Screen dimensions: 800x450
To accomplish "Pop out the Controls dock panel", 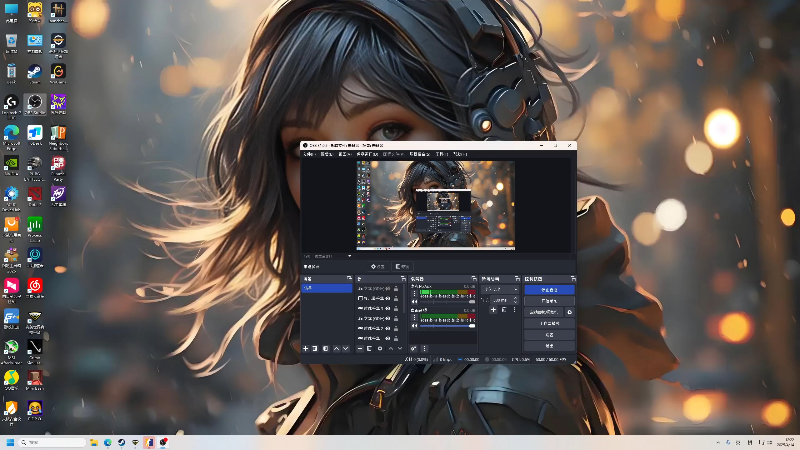I will (x=573, y=279).
